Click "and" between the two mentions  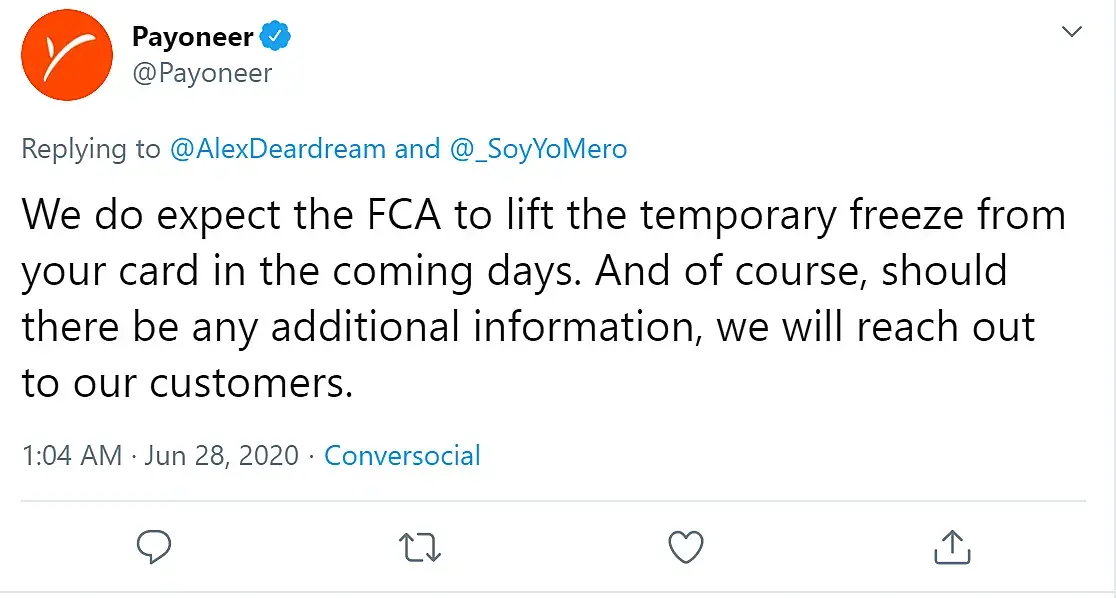417,149
